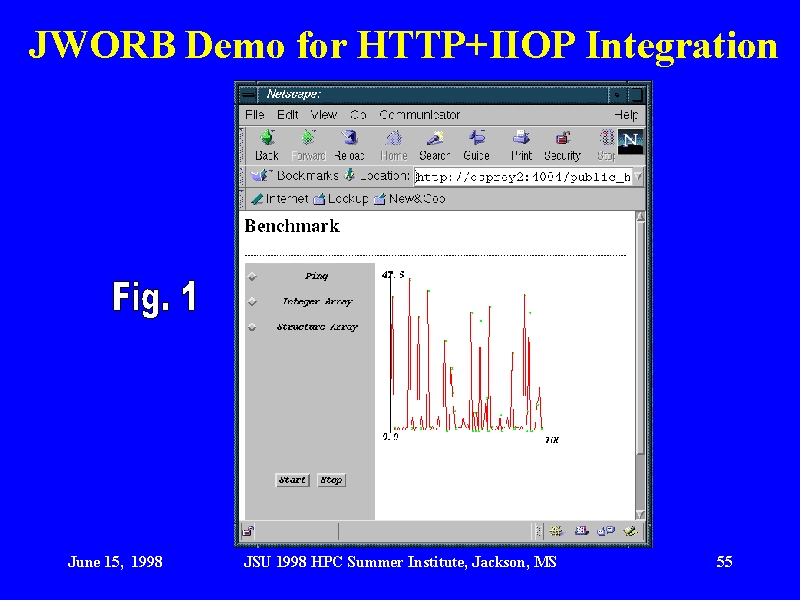Click the Back navigation icon

coord(267,137)
